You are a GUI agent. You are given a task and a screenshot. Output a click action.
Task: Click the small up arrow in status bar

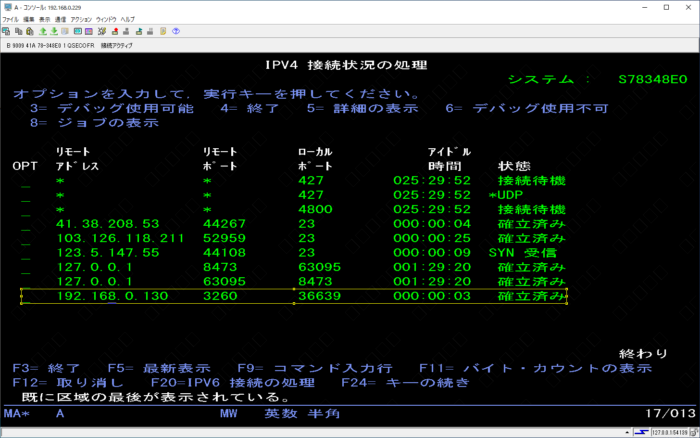click(627, 433)
